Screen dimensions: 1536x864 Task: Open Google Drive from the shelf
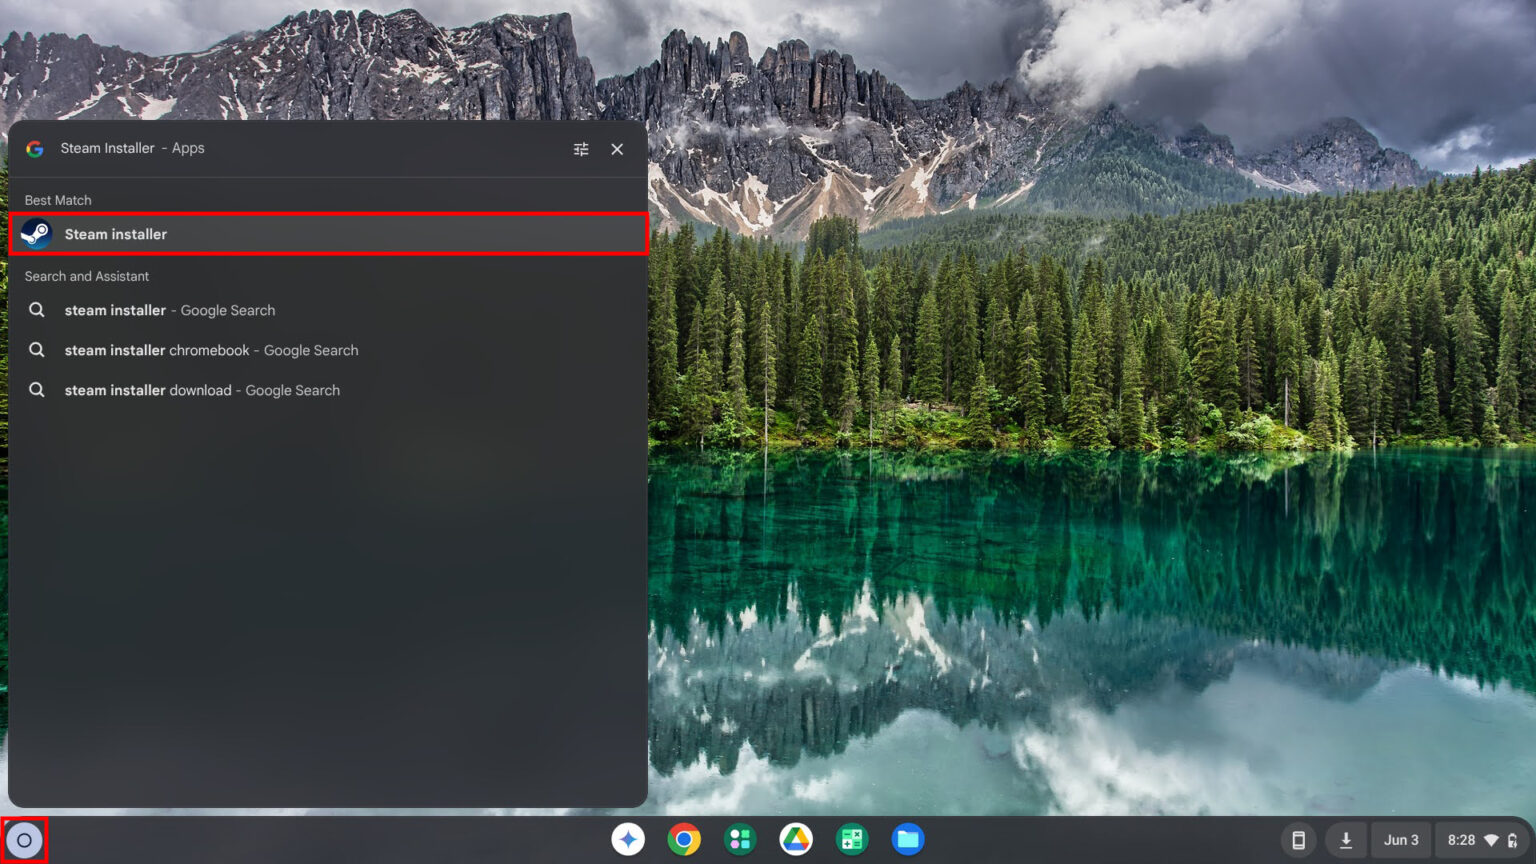796,839
